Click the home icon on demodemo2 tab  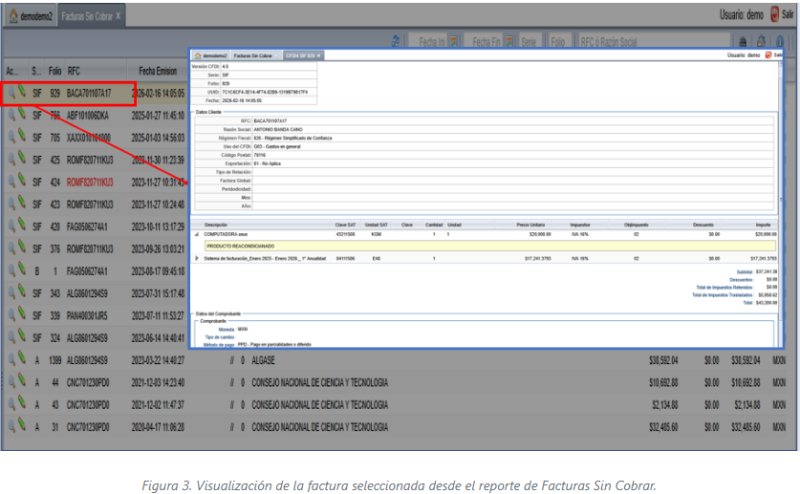(x=13, y=16)
